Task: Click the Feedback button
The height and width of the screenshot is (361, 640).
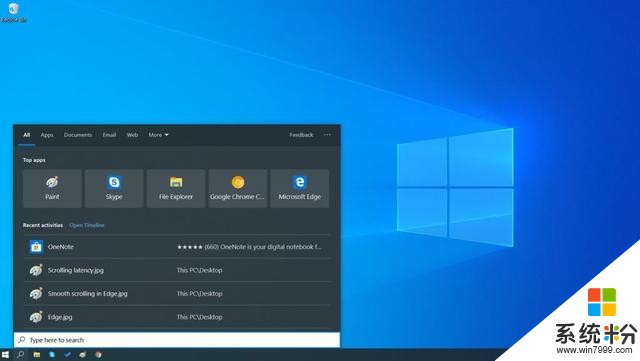Action: 301,135
